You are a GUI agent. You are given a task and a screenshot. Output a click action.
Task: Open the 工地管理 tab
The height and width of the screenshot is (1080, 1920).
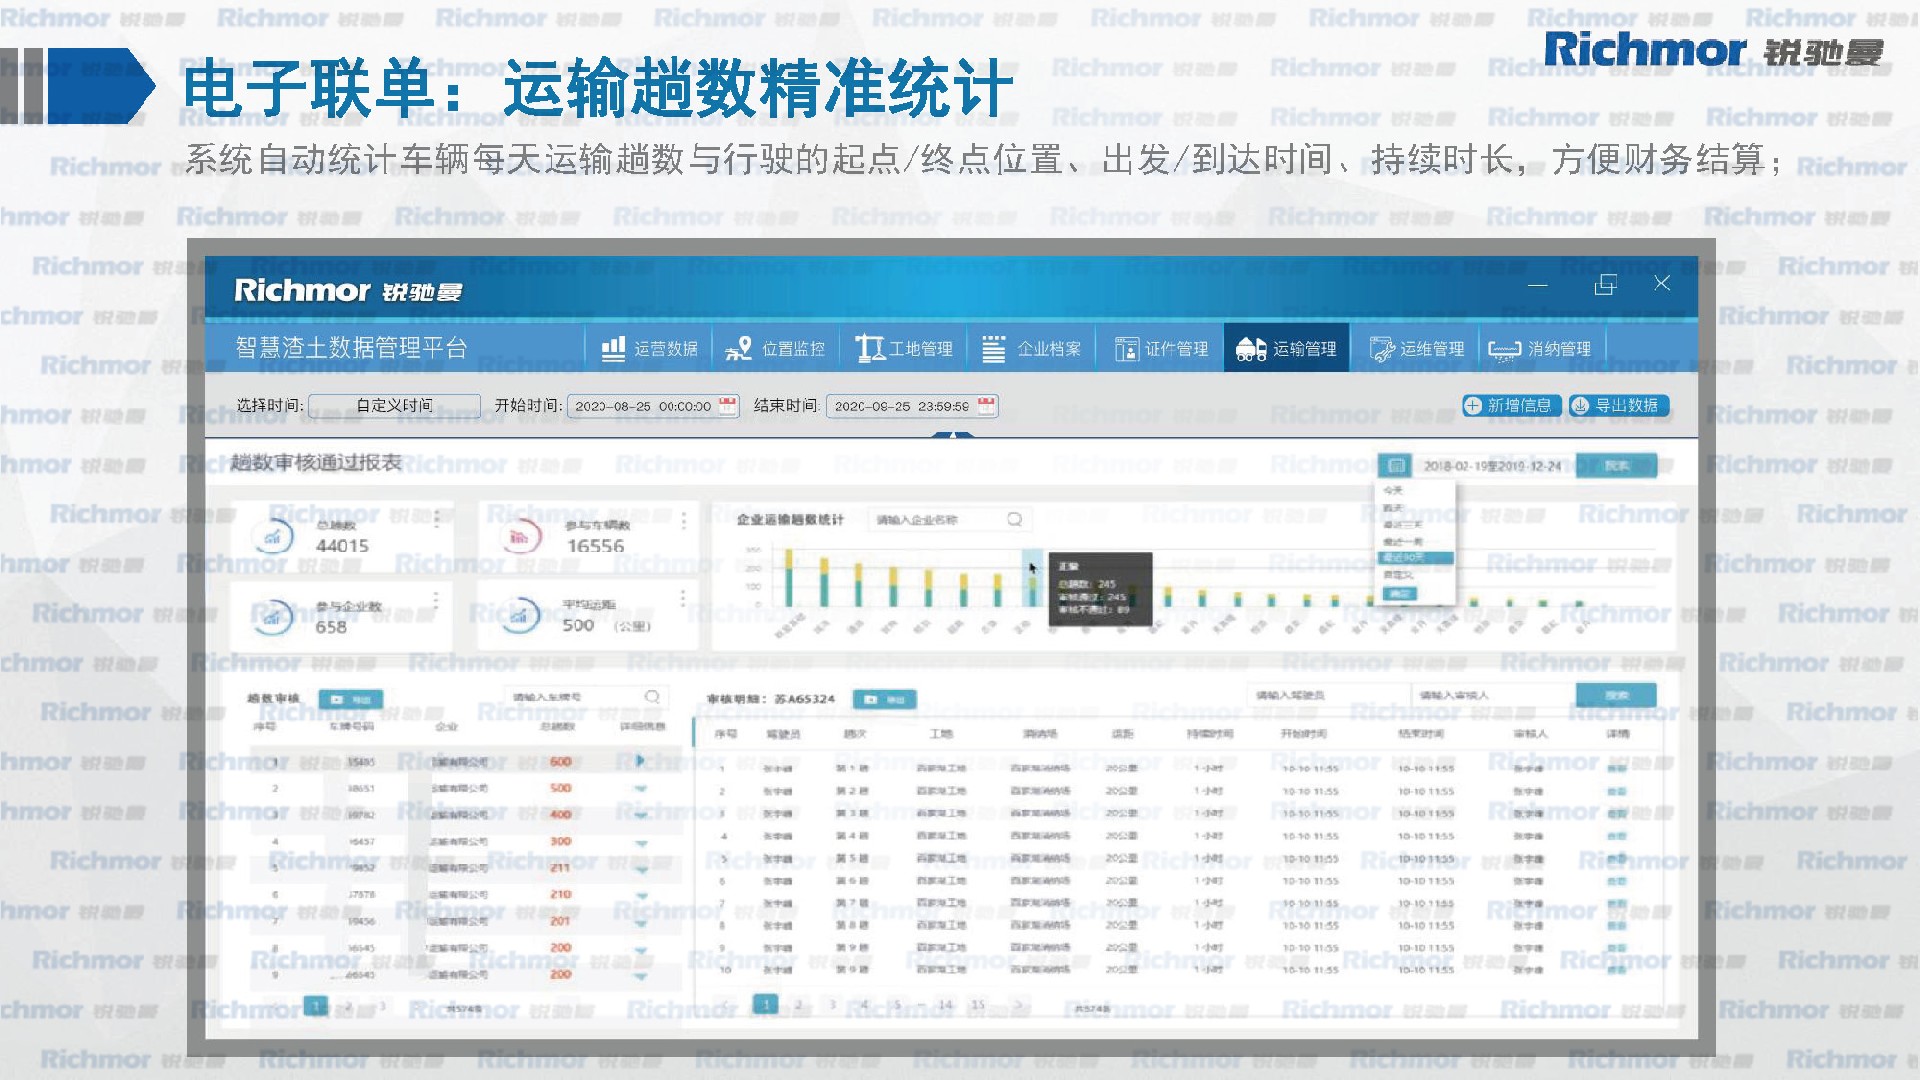click(x=904, y=348)
